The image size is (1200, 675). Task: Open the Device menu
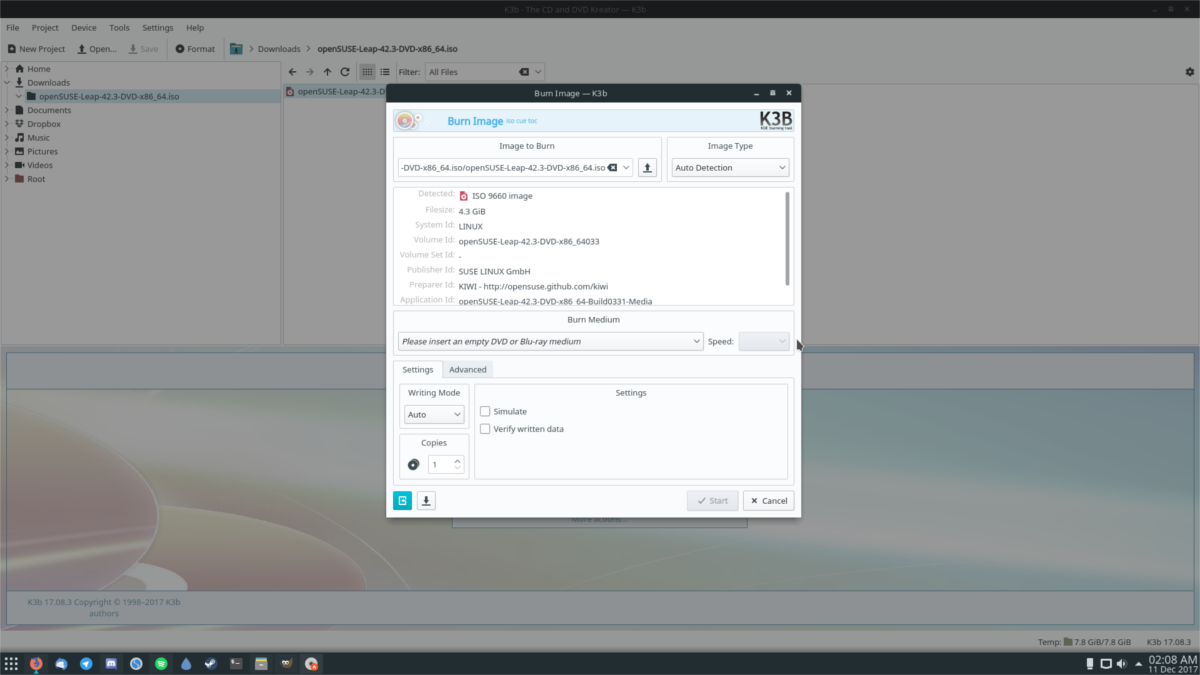coord(84,28)
